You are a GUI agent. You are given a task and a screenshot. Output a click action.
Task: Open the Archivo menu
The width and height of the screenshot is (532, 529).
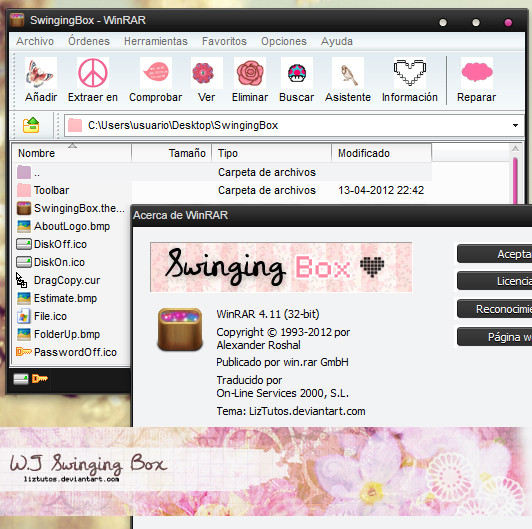(35, 41)
